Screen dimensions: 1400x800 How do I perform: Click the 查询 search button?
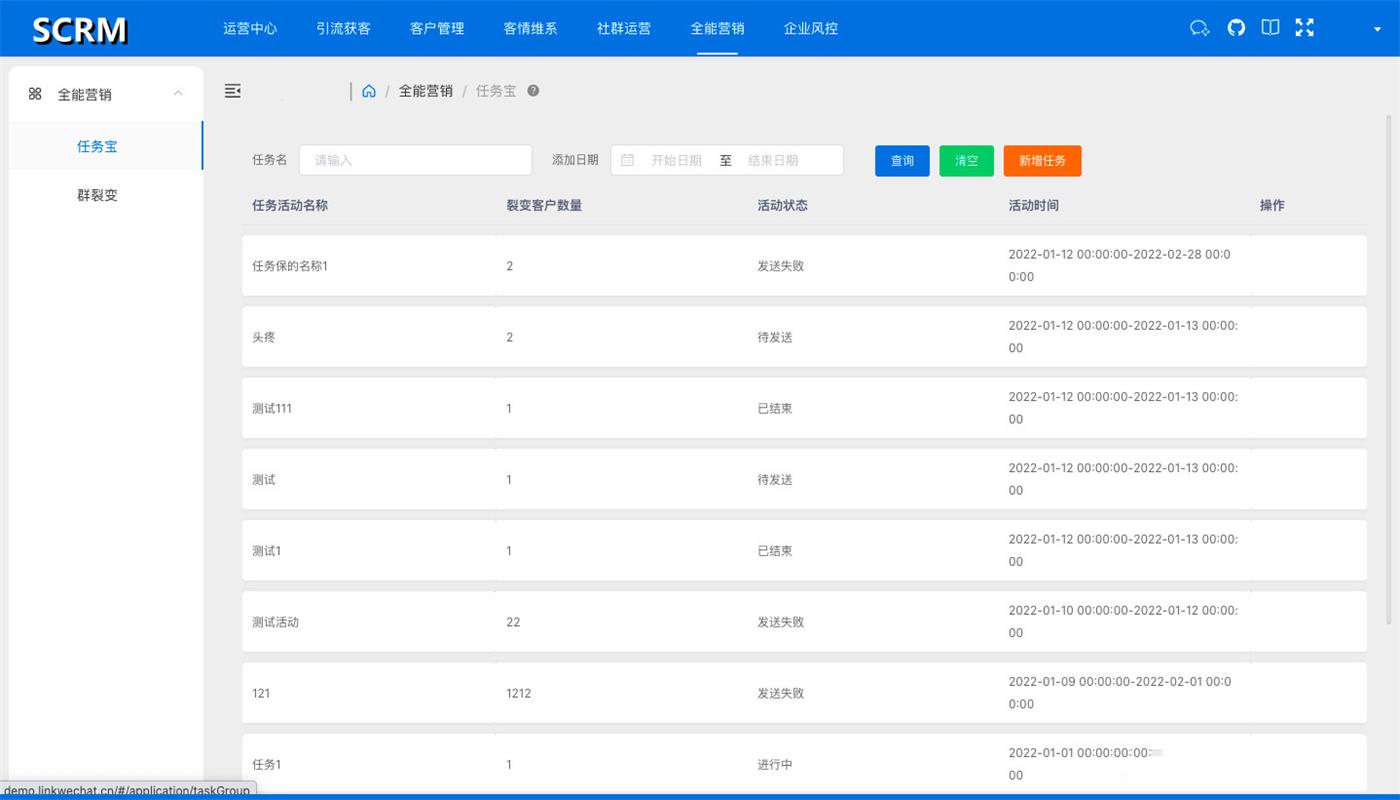click(902, 161)
